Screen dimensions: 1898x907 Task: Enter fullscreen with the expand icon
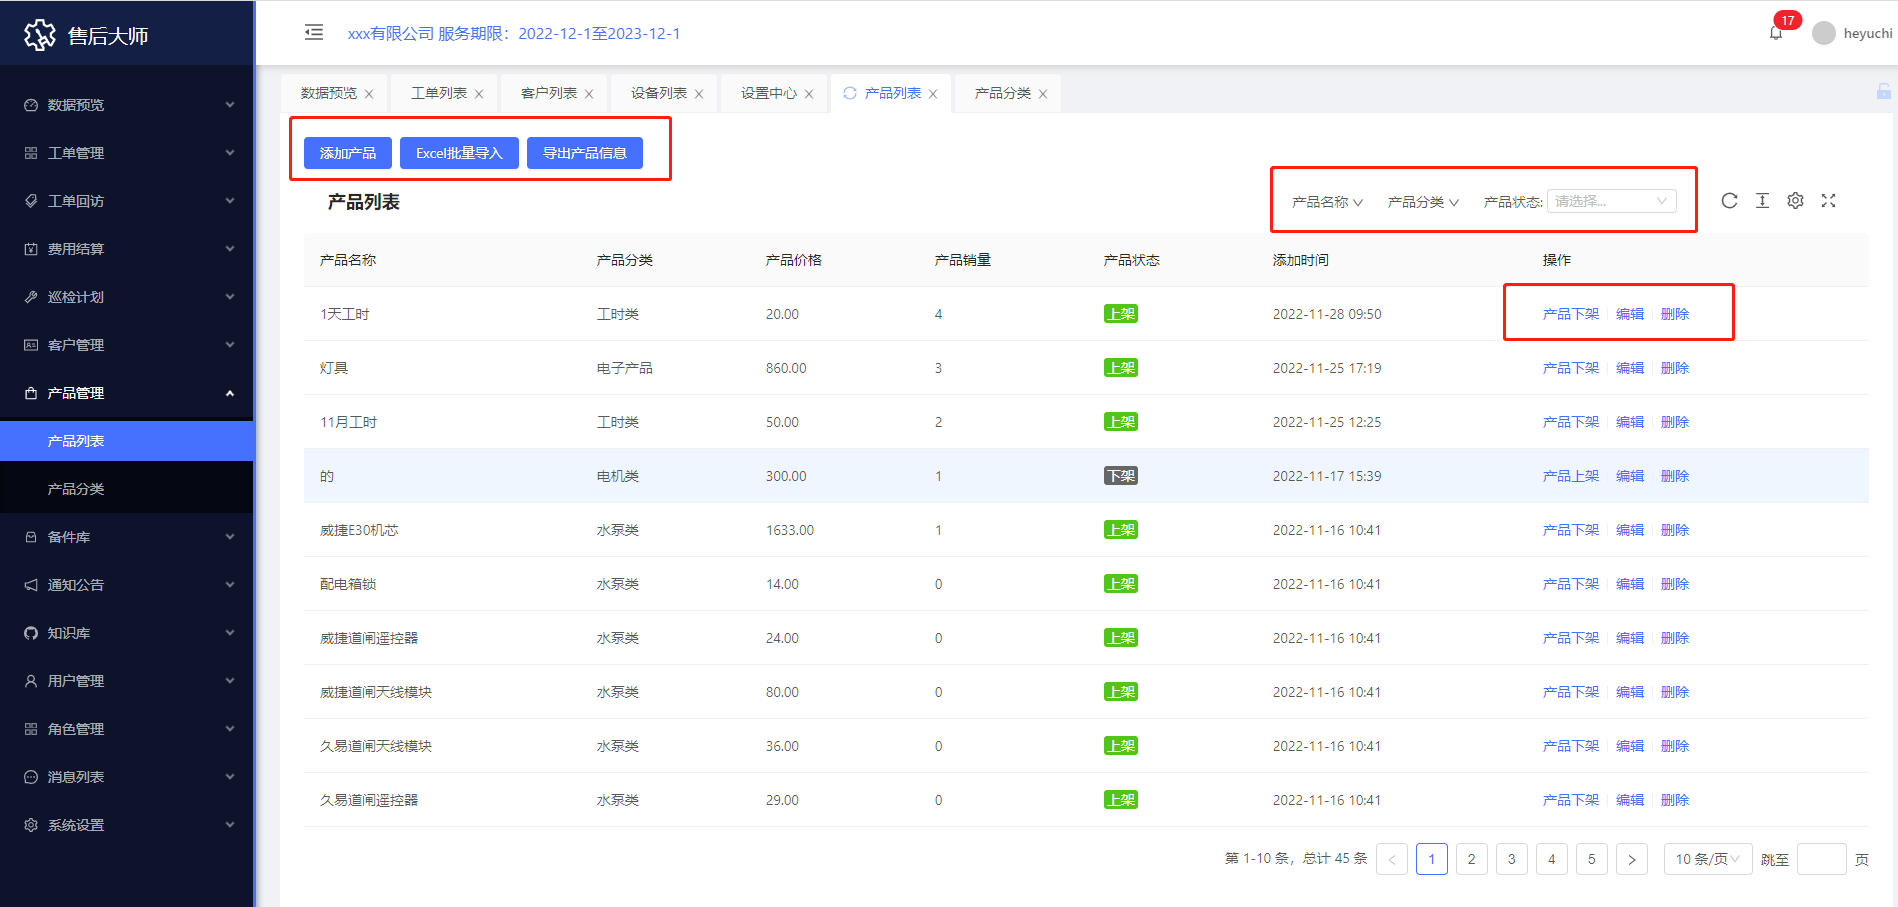(x=1828, y=201)
